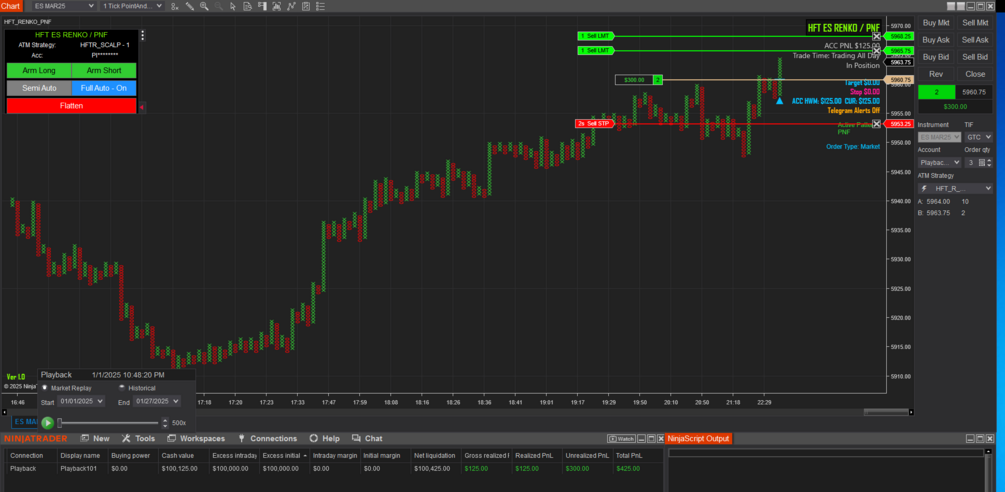Adjust playback speed stepper arrows

(165, 423)
